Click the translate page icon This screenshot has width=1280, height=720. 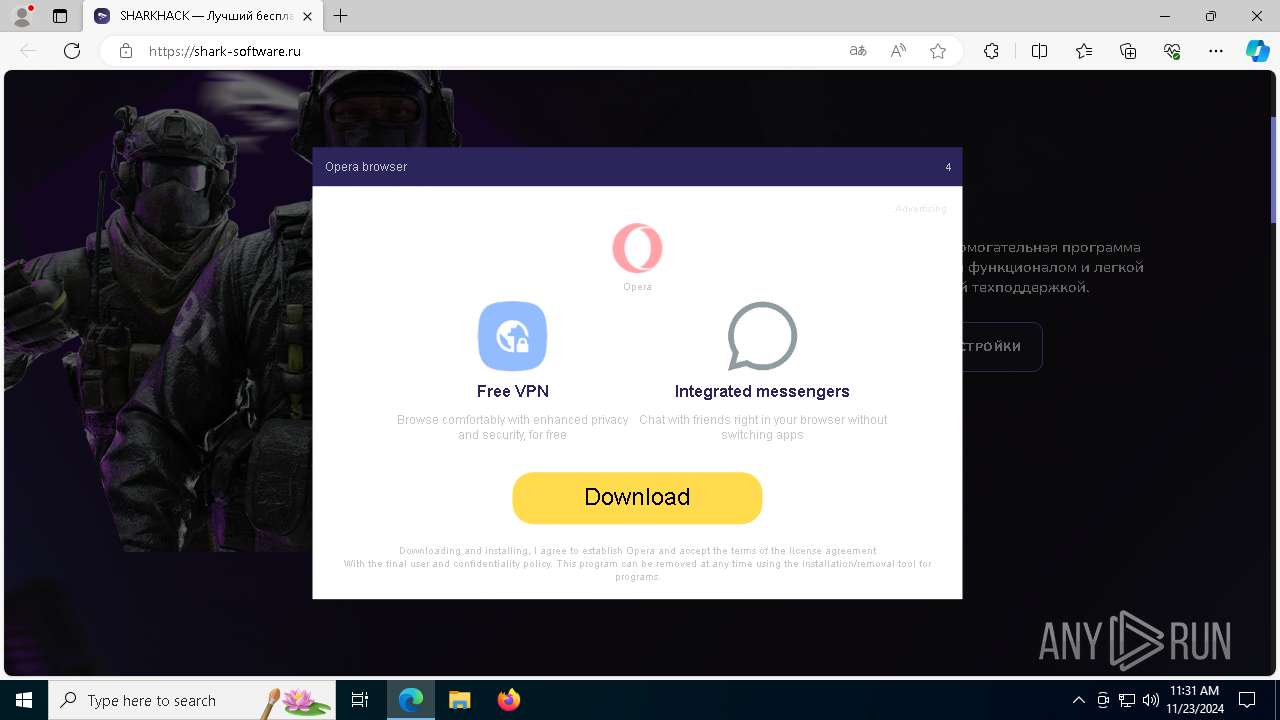click(x=858, y=51)
